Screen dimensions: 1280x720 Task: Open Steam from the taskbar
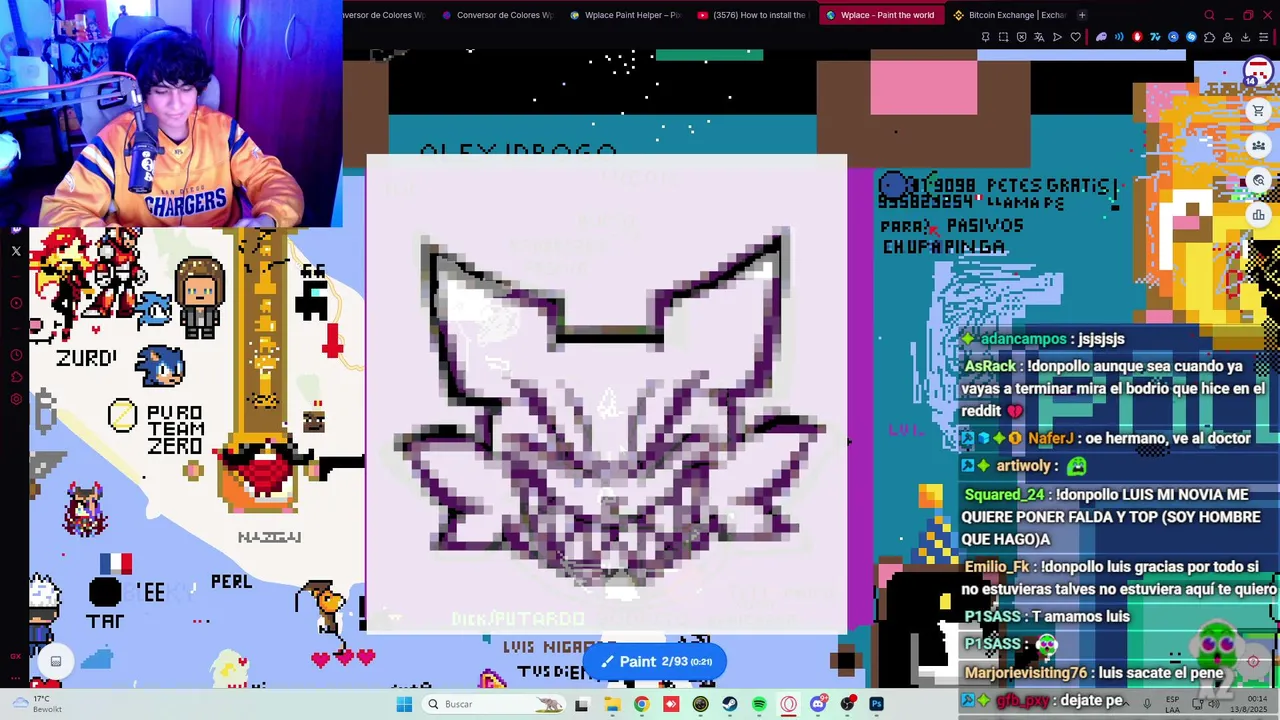click(730, 704)
